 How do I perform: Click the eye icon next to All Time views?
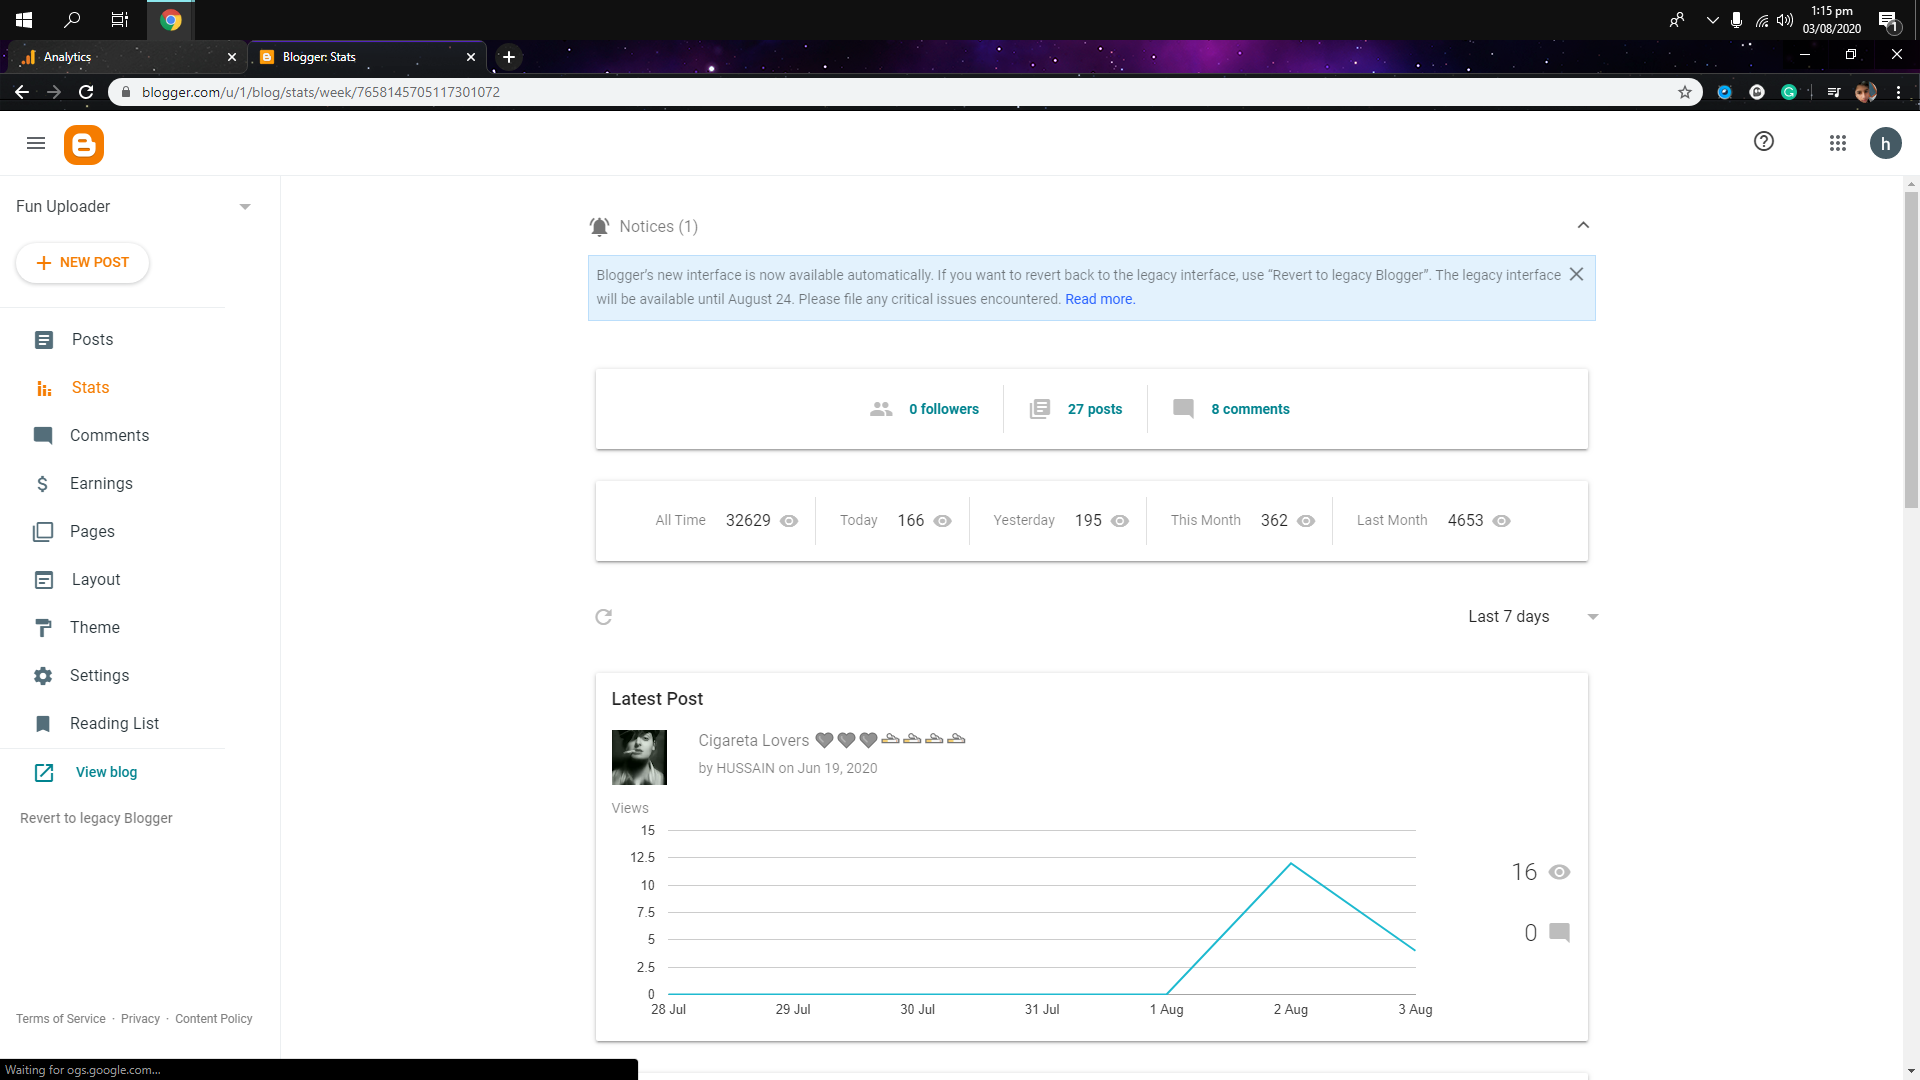(789, 521)
